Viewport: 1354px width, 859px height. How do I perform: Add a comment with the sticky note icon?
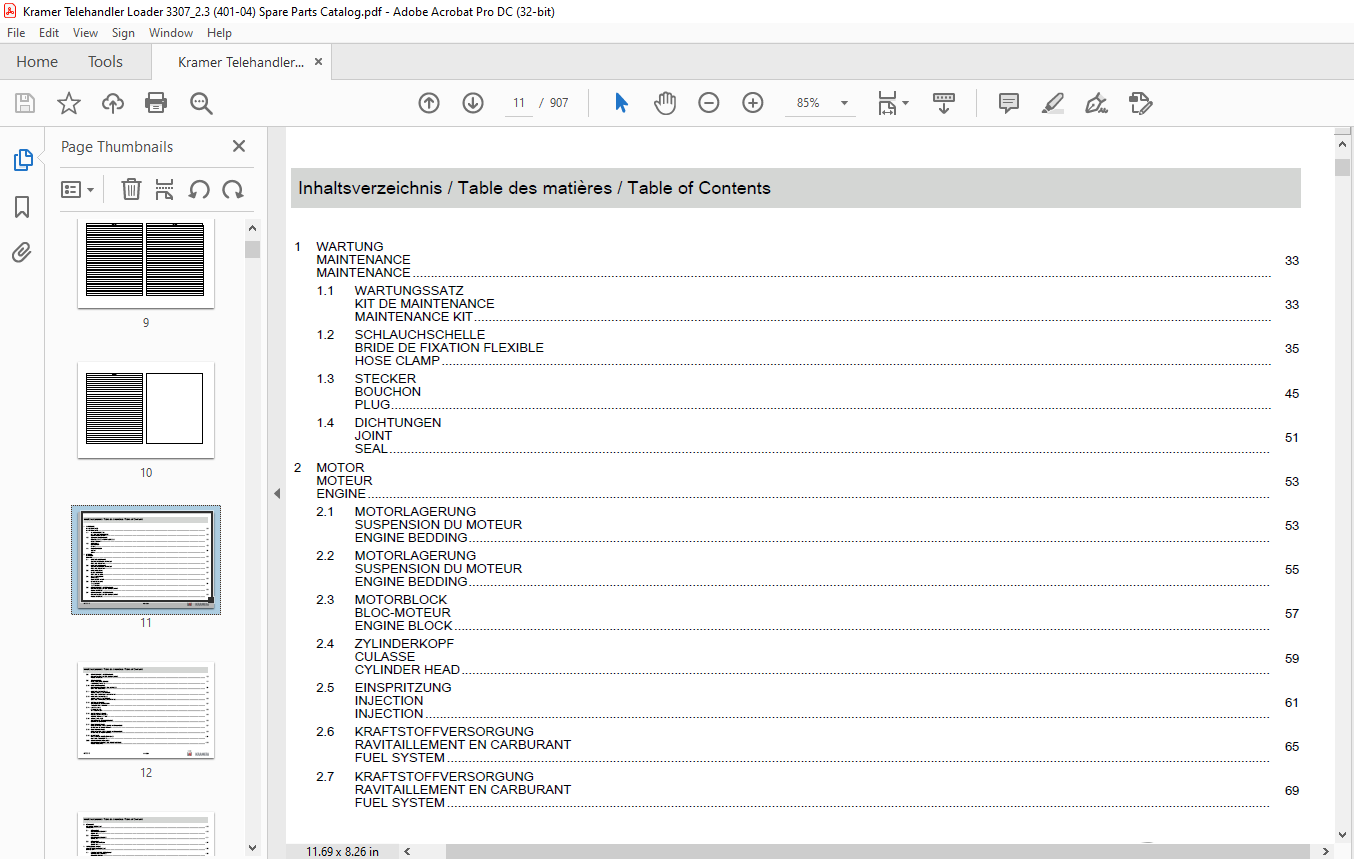[1009, 103]
